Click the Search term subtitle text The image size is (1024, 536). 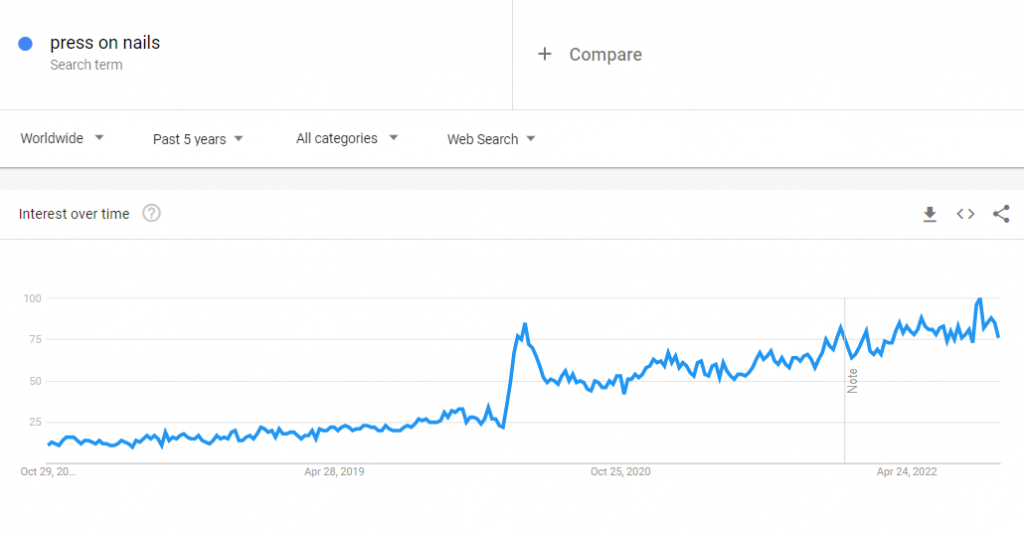86,65
